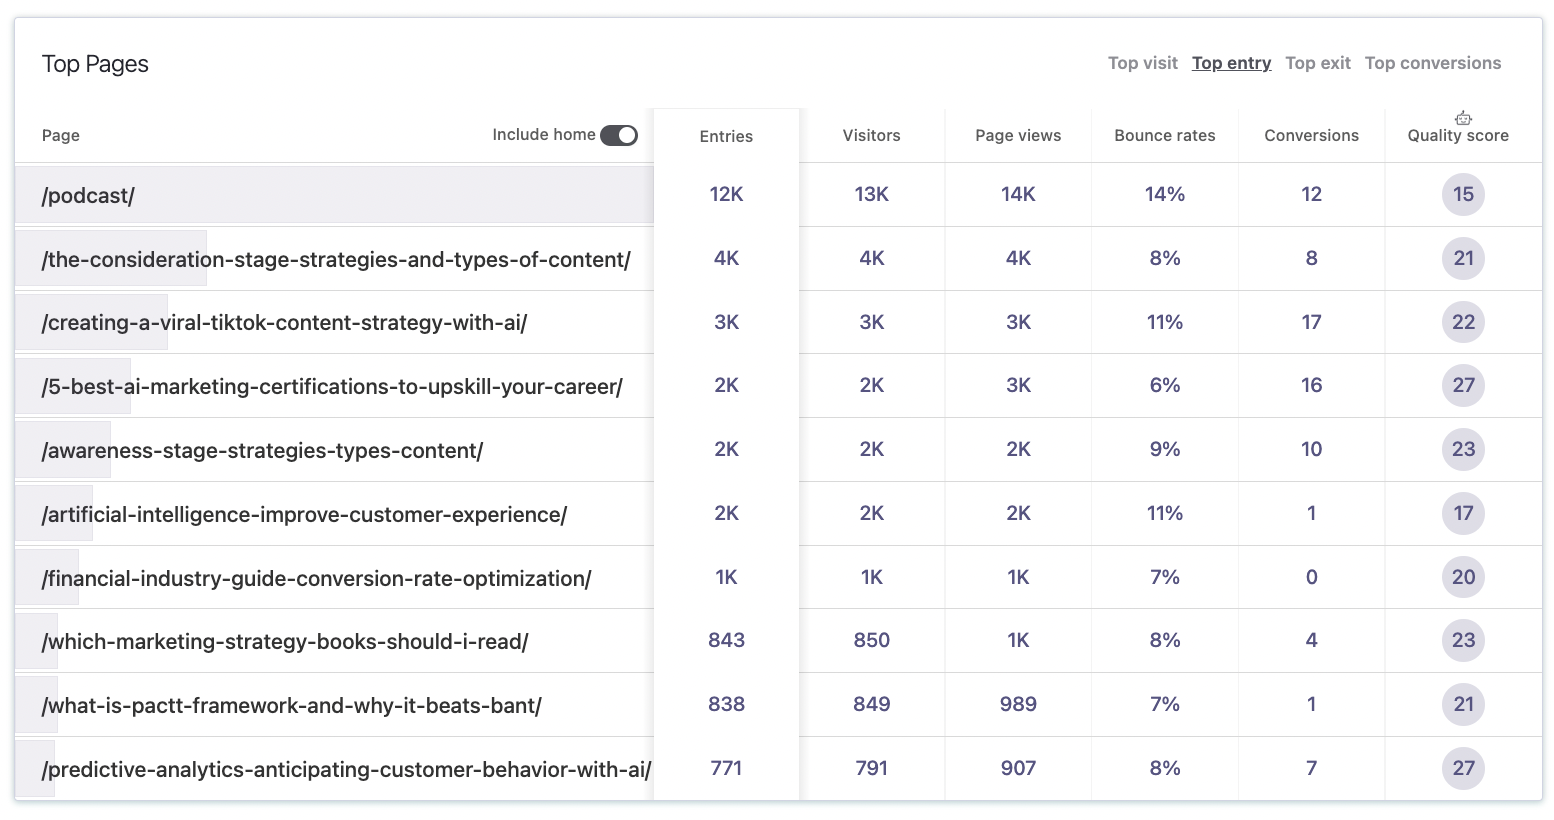Click the quality score badge 15 for /podcast/
This screenshot has height=820, width=1554.
[1463, 194]
